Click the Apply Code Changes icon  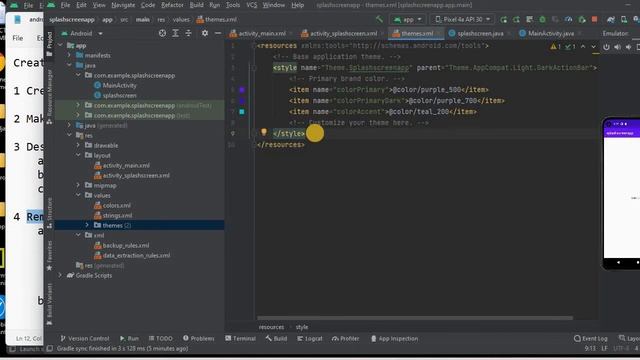(529, 19)
